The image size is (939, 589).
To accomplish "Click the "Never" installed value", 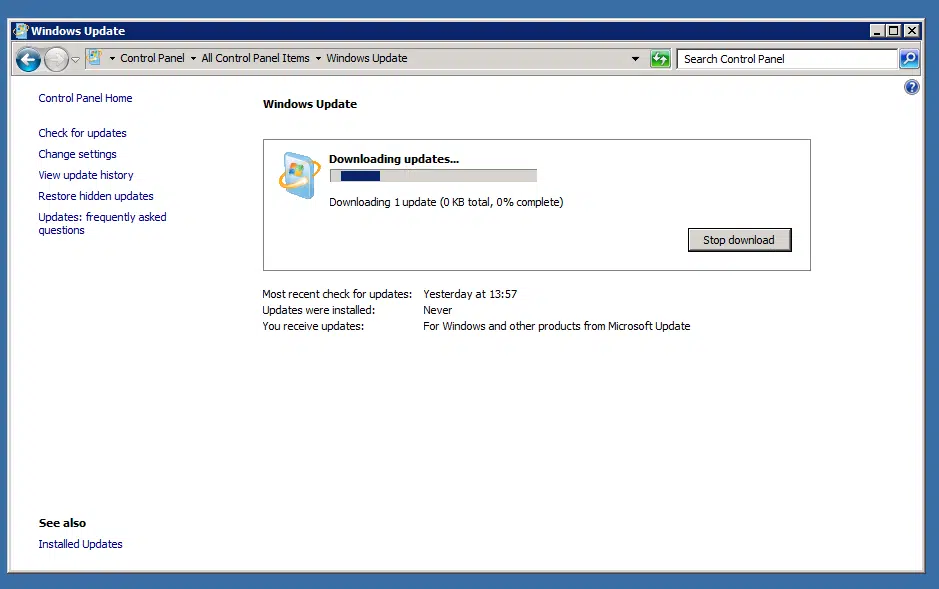I will pos(438,310).
